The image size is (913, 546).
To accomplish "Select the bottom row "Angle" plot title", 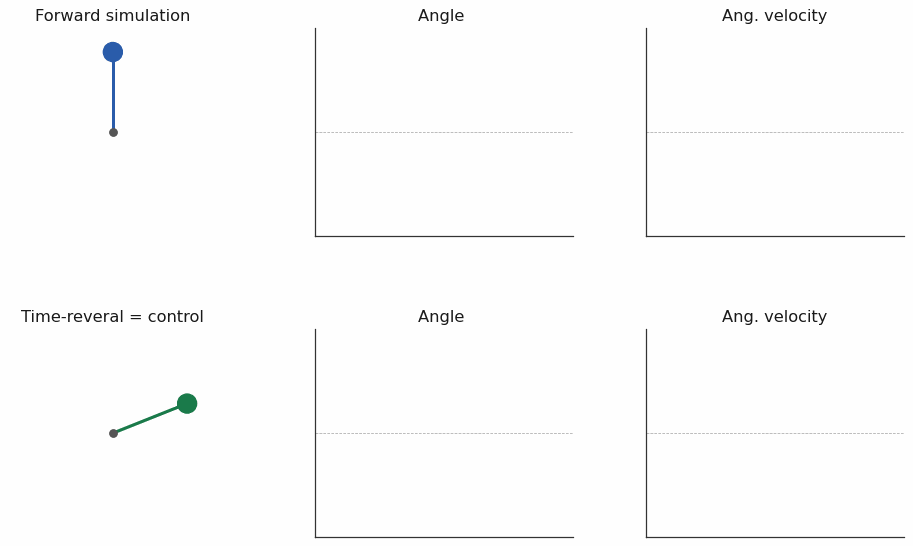I will 441,317.
